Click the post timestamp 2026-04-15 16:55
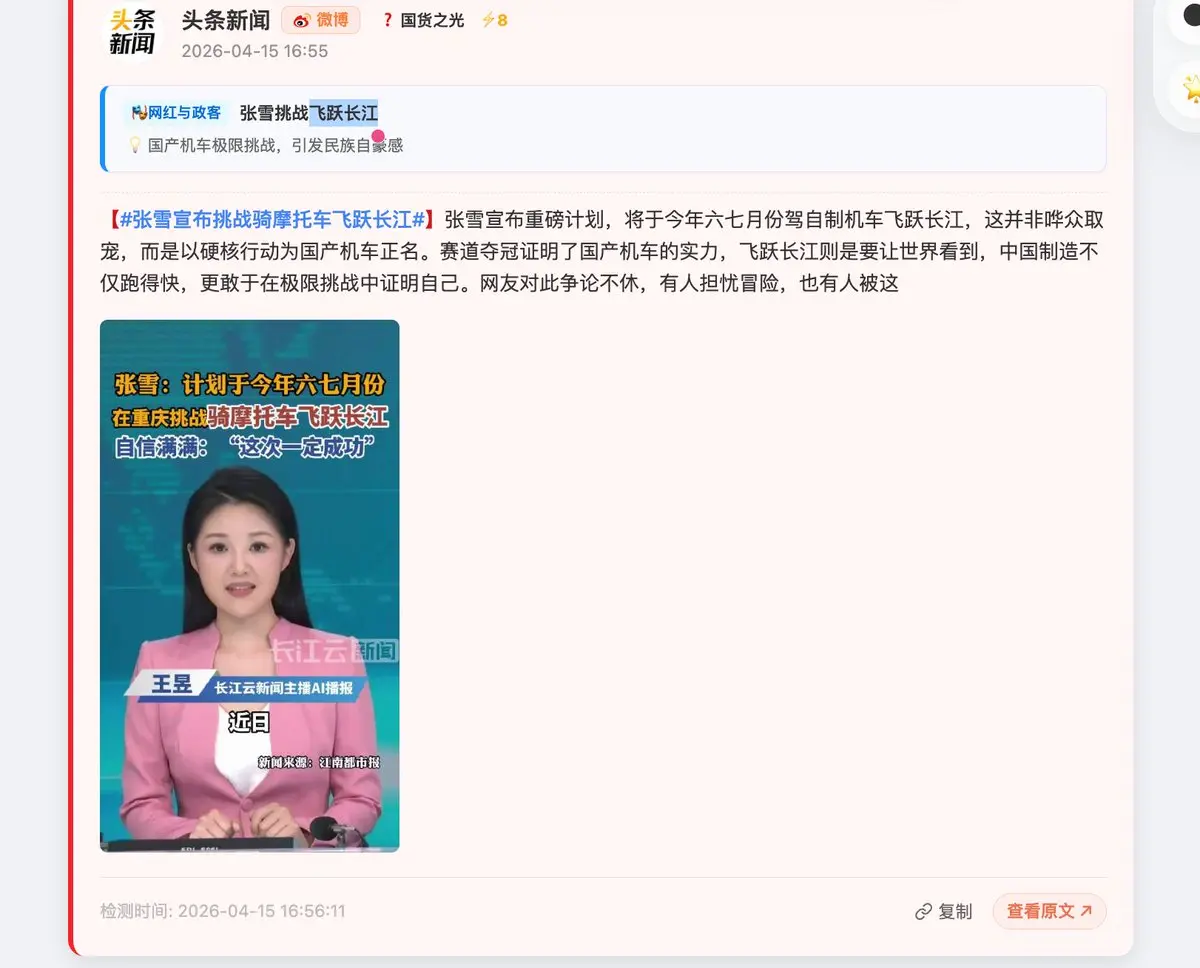1200x968 pixels. [x=255, y=51]
